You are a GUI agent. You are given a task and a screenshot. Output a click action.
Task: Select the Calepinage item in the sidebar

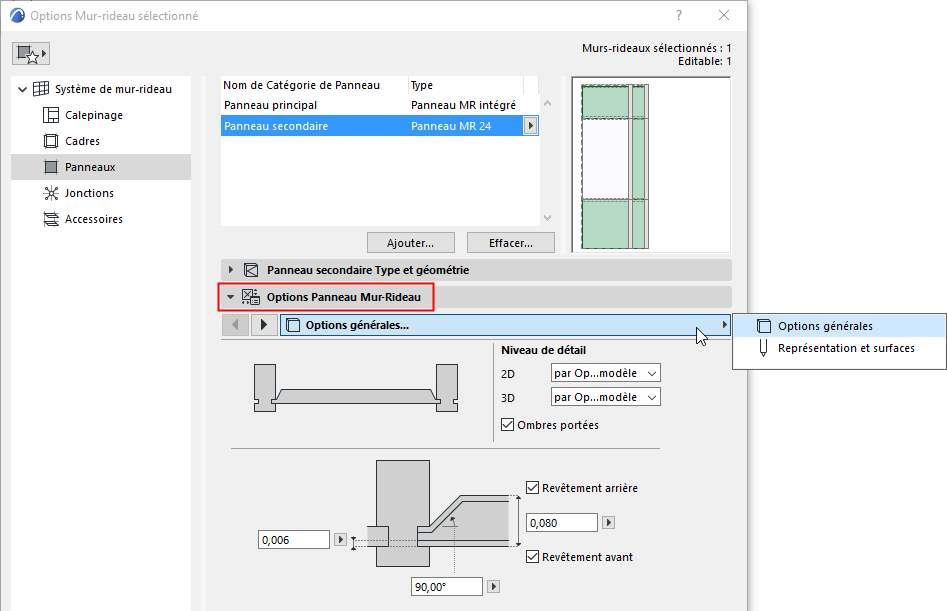[51, 114]
